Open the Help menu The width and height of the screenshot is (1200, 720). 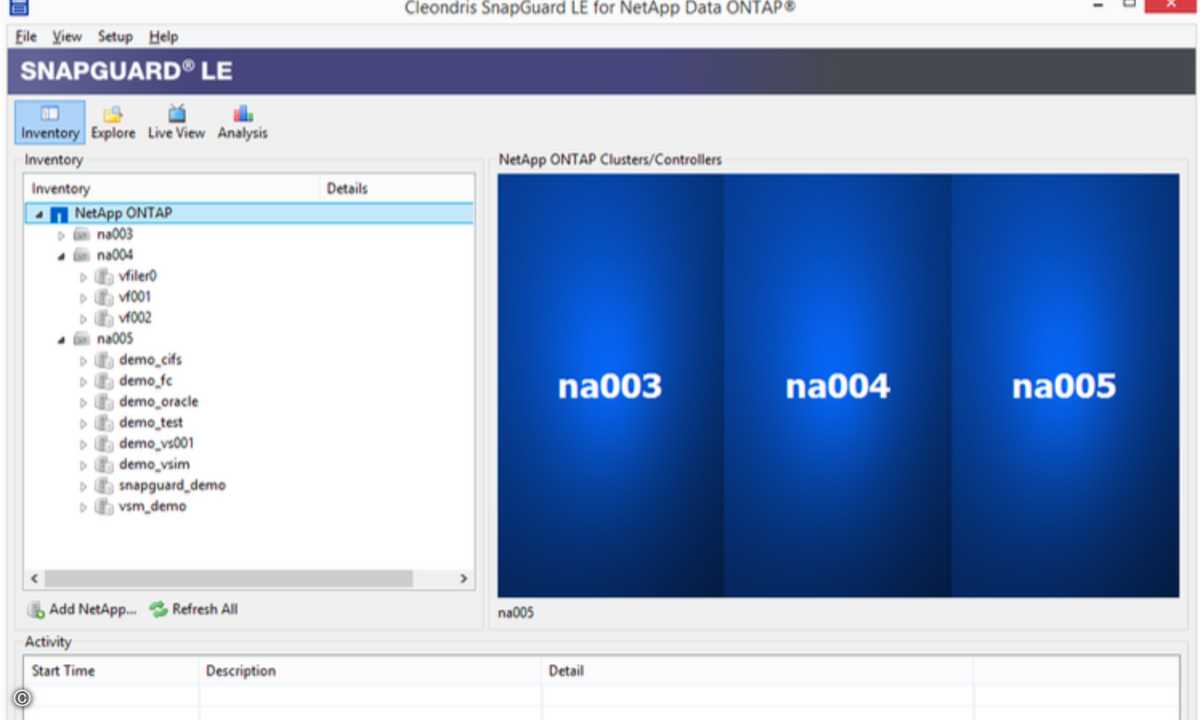click(163, 36)
